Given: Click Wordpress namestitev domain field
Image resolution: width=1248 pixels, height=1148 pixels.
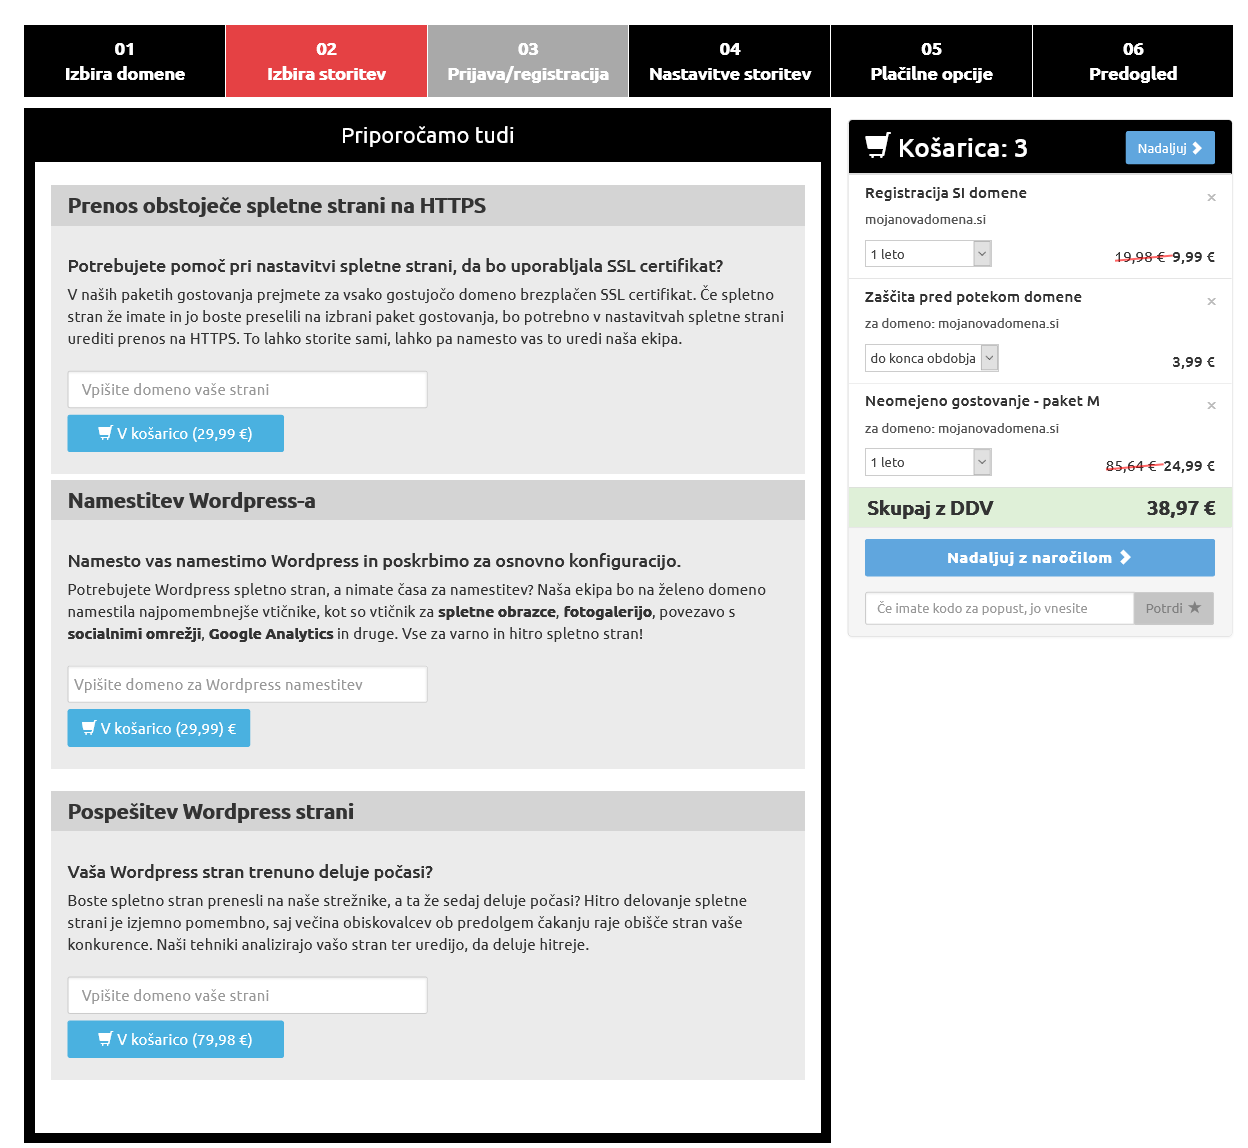Looking at the screenshot, I should [x=247, y=685].
